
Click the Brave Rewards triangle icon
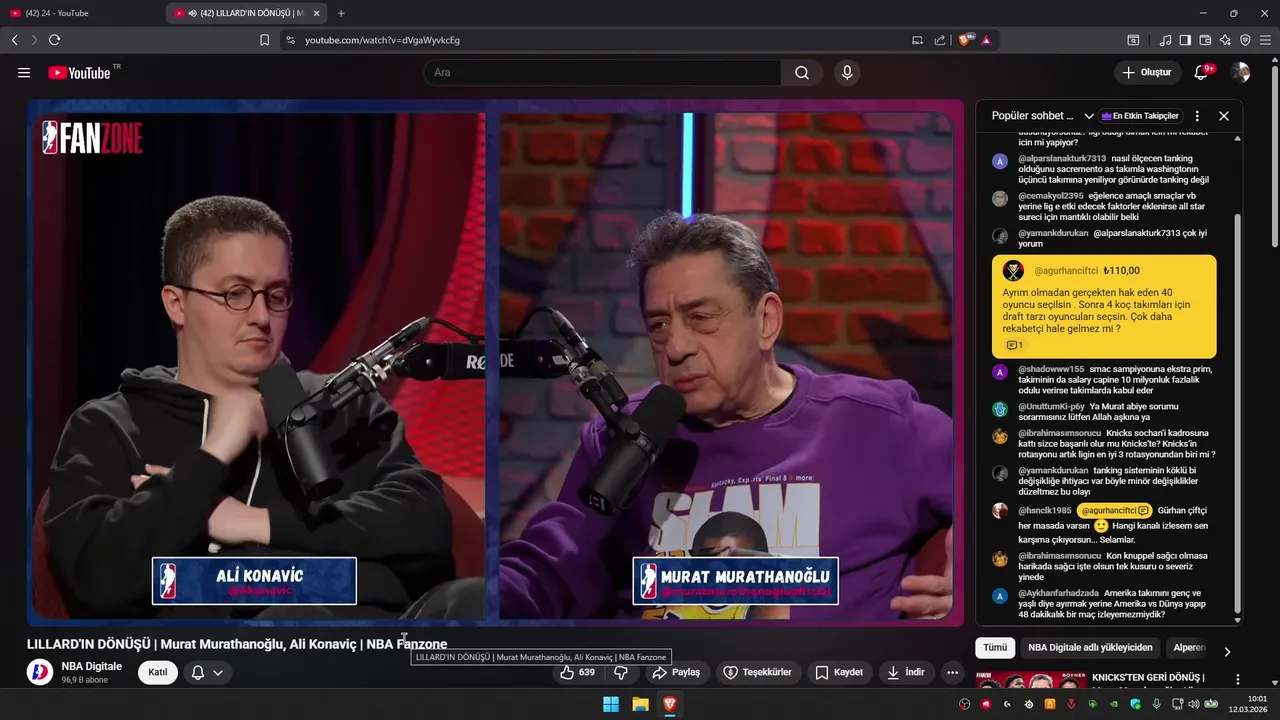986,40
